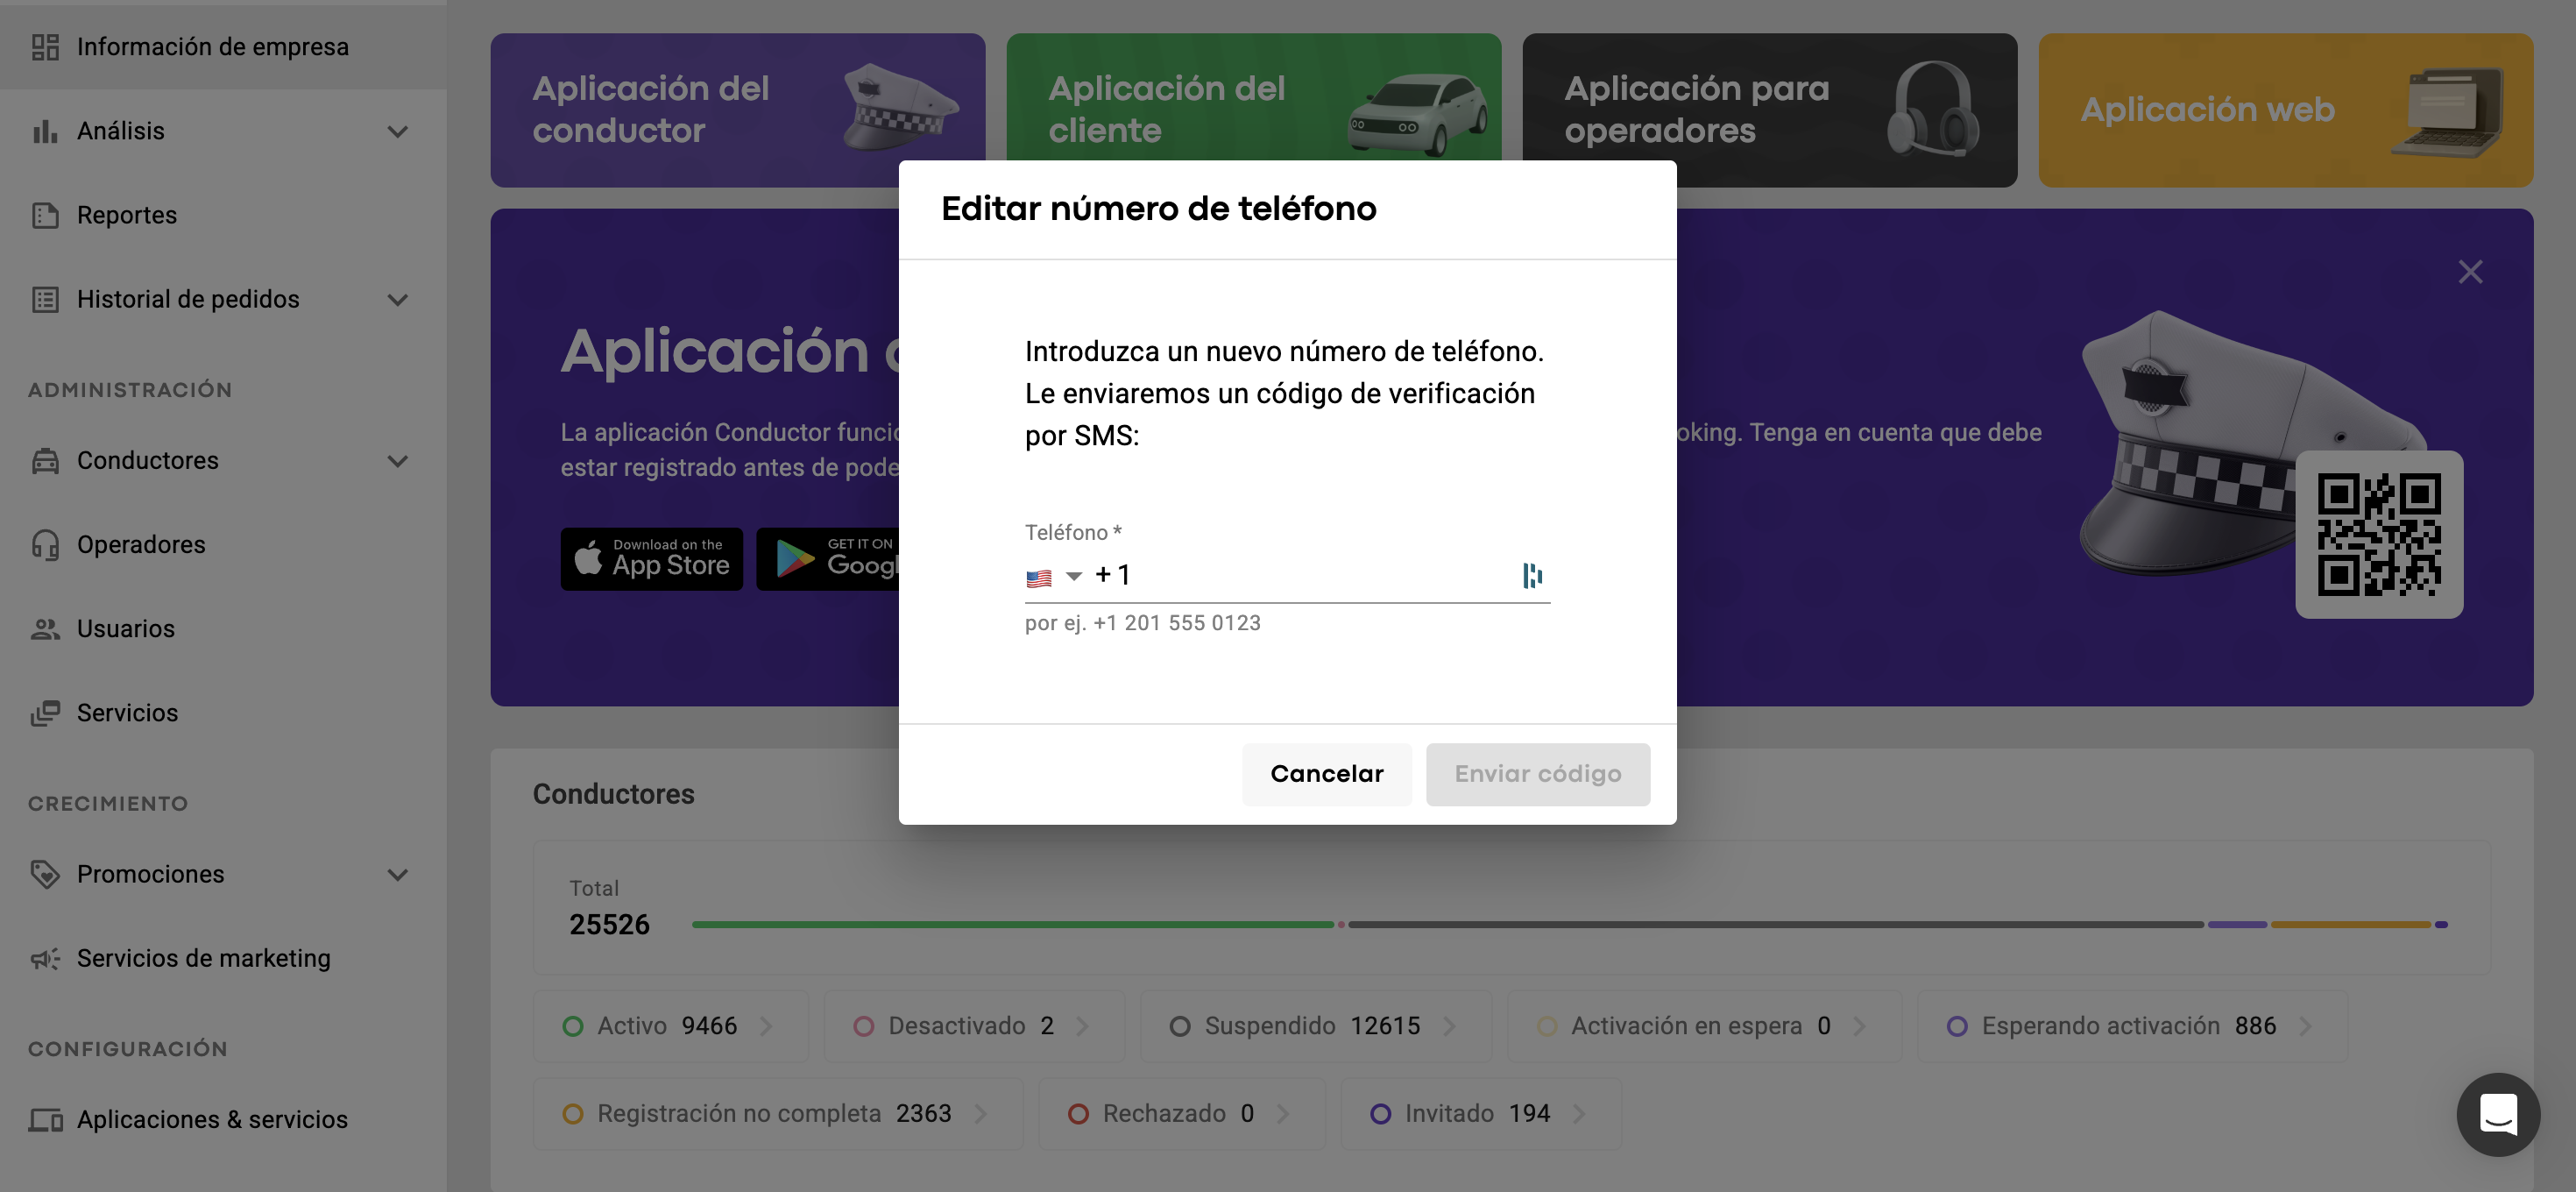Expand the Análisis menu chevron

point(397,132)
